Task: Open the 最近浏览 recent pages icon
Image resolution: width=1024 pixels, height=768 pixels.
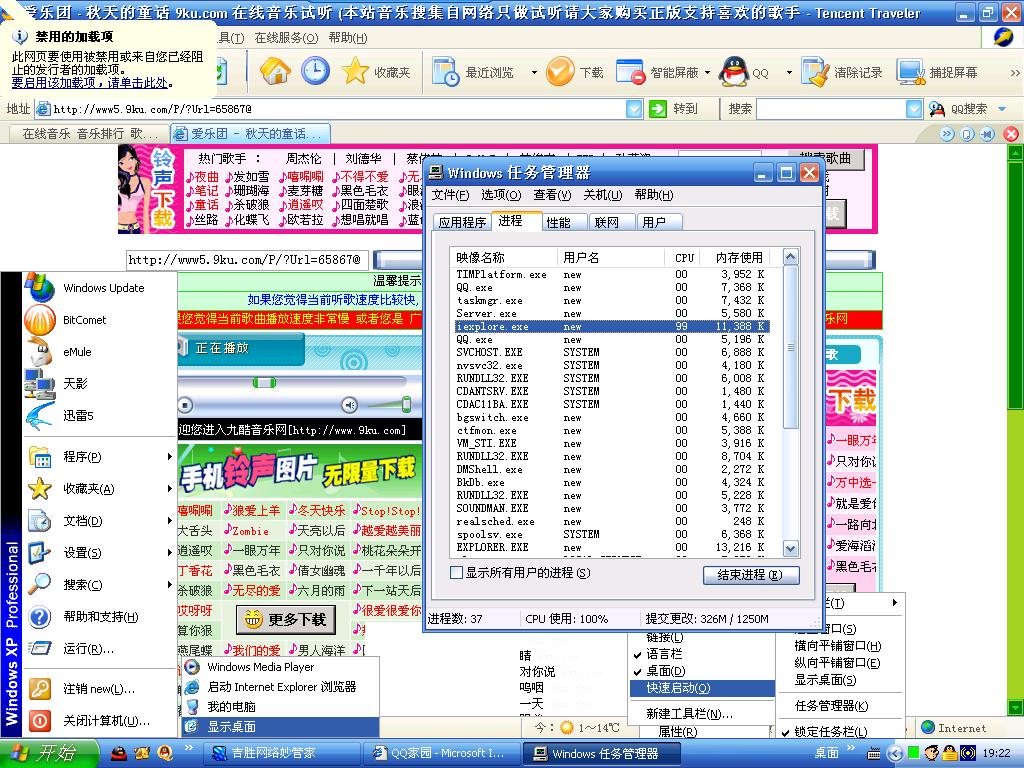Action: tap(447, 72)
